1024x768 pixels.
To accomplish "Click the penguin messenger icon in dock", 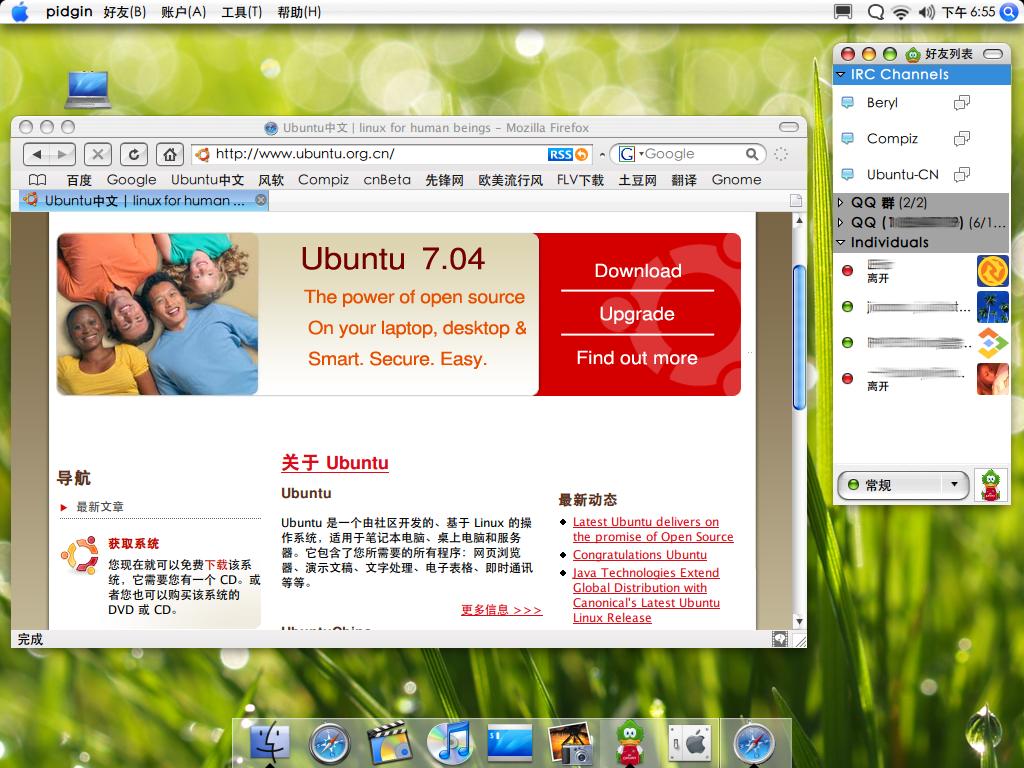I will pos(630,743).
